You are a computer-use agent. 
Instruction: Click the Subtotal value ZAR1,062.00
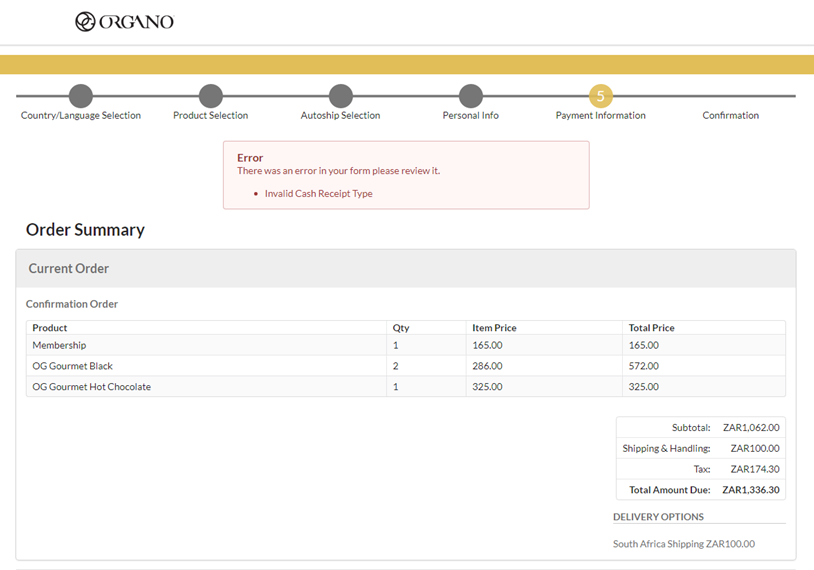click(751, 428)
